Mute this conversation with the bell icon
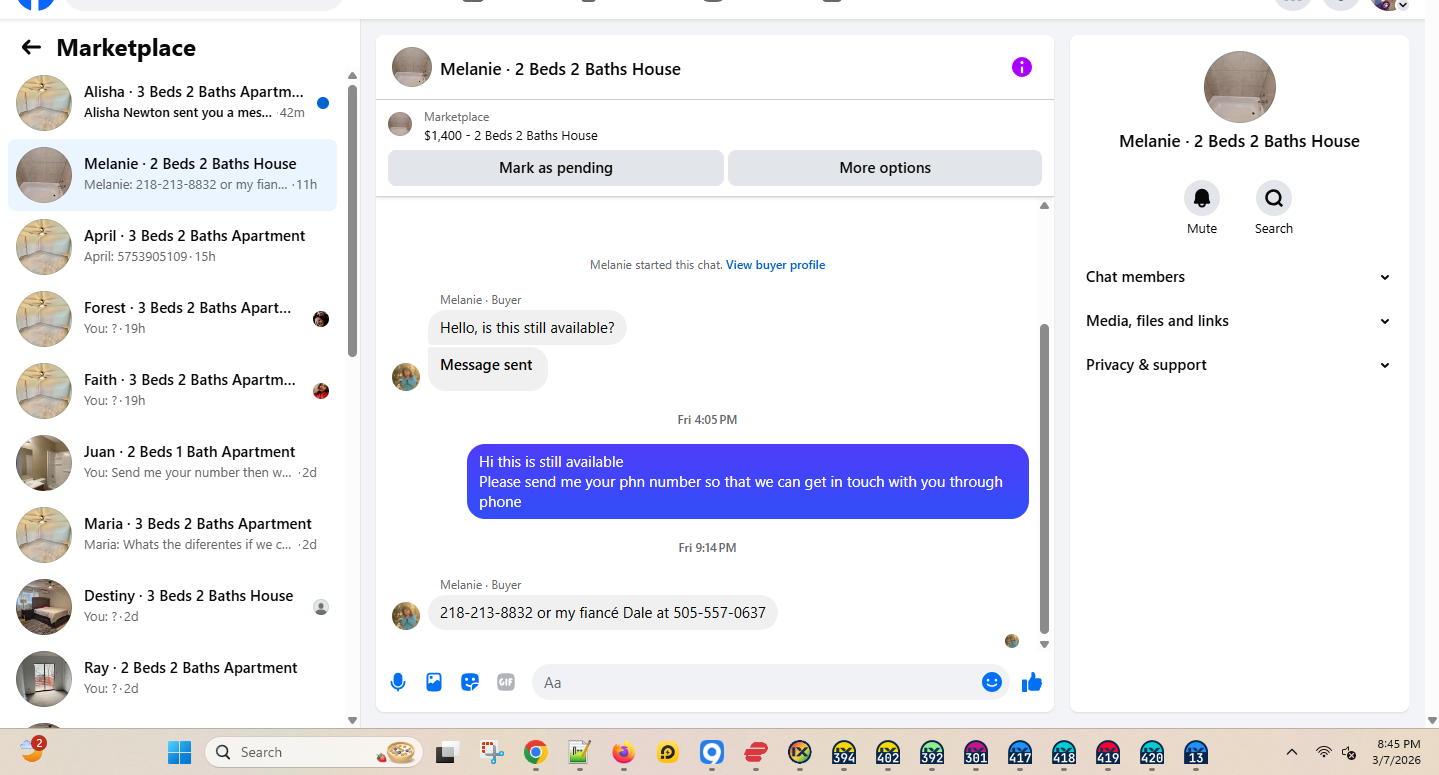This screenshot has height=775, width=1439. (x=1202, y=198)
